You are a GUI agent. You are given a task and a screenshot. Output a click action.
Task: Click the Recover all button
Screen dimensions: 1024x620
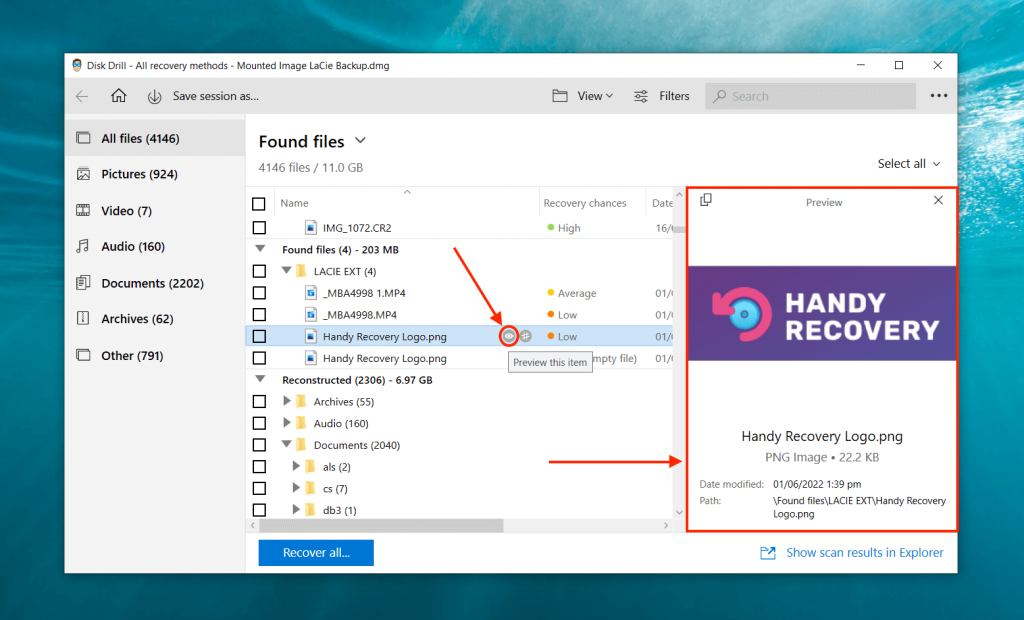pyautogui.click(x=315, y=552)
